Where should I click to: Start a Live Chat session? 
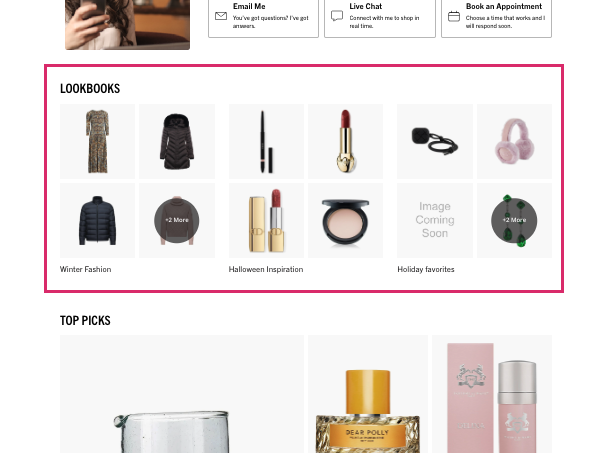(x=380, y=17)
